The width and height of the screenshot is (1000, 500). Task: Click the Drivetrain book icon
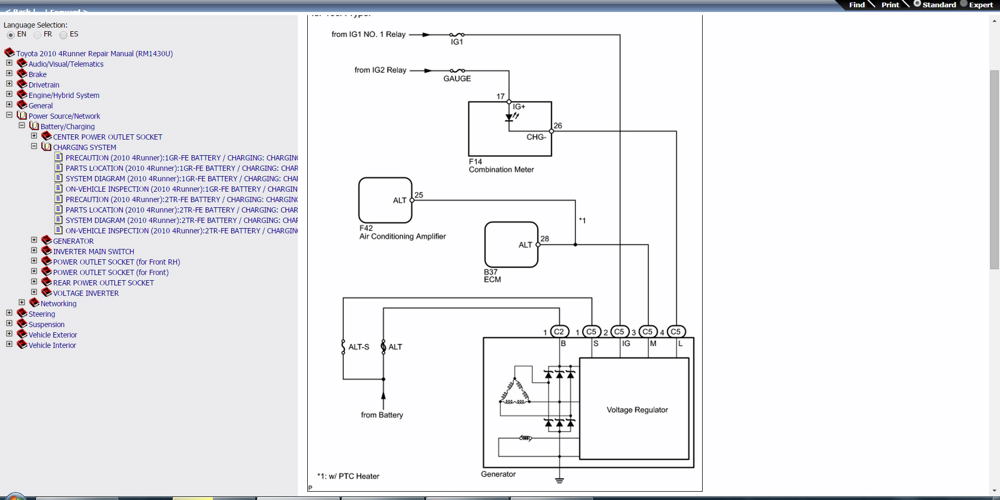coord(22,84)
